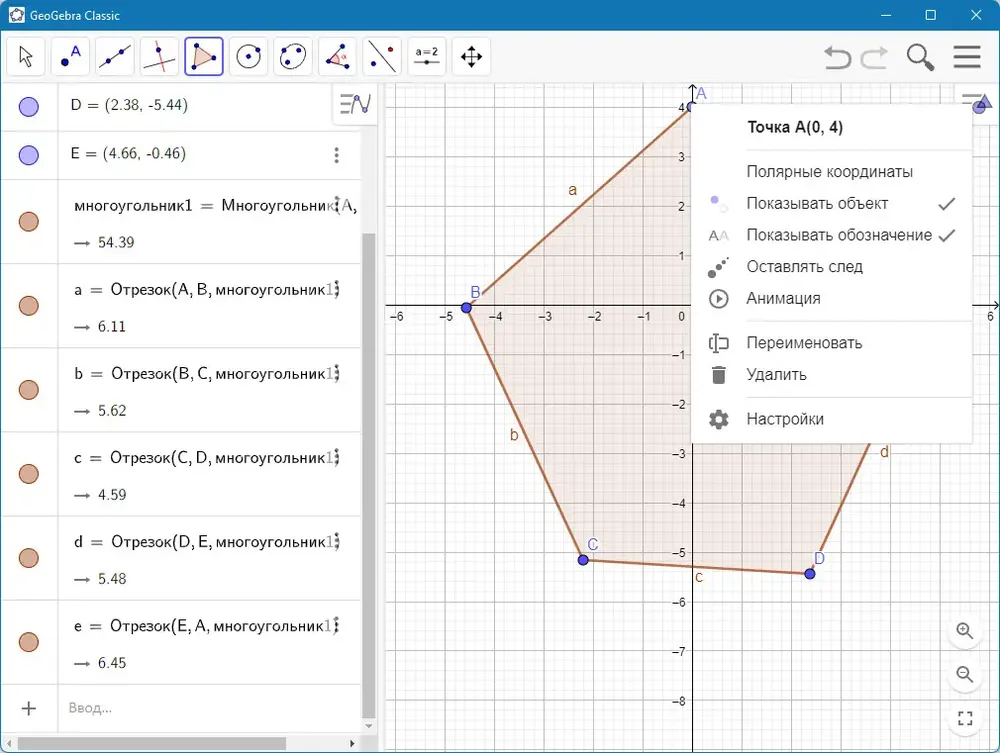Viewport: 1000px width, 753px height.
Task: Toggle visibility of segment a
Action: (29, 306)
